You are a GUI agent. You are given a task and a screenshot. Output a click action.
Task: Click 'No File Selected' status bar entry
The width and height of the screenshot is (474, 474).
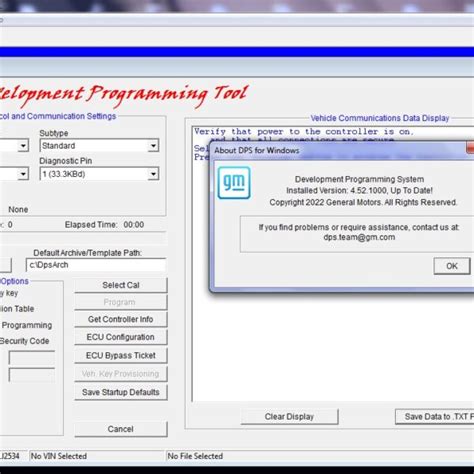[x=195, y=456]
